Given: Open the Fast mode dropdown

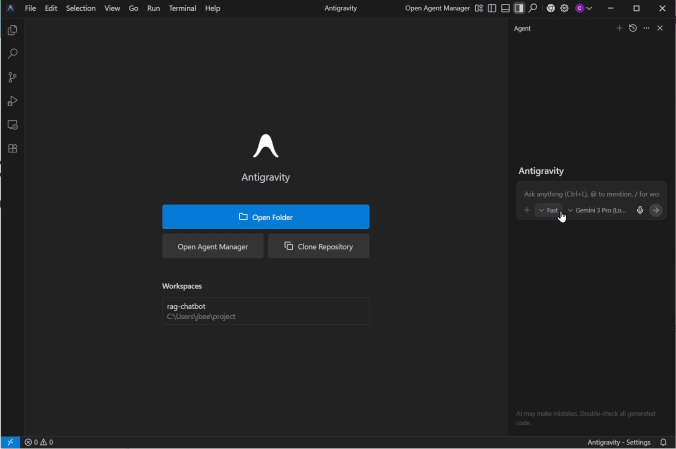Looking at the screenshot, I should [x=548, y=210].
